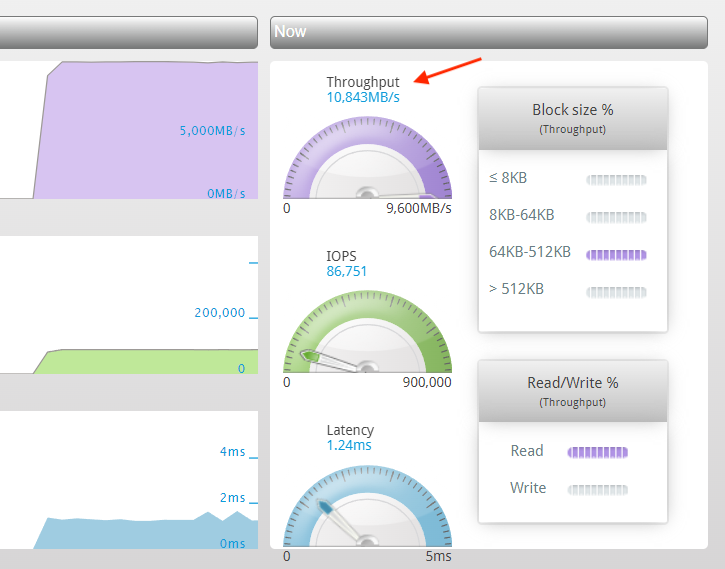The height and width of the screenshot is (569, 725).
Task: Click the 64KB-512KB block size bar
Action: point(616,255)
